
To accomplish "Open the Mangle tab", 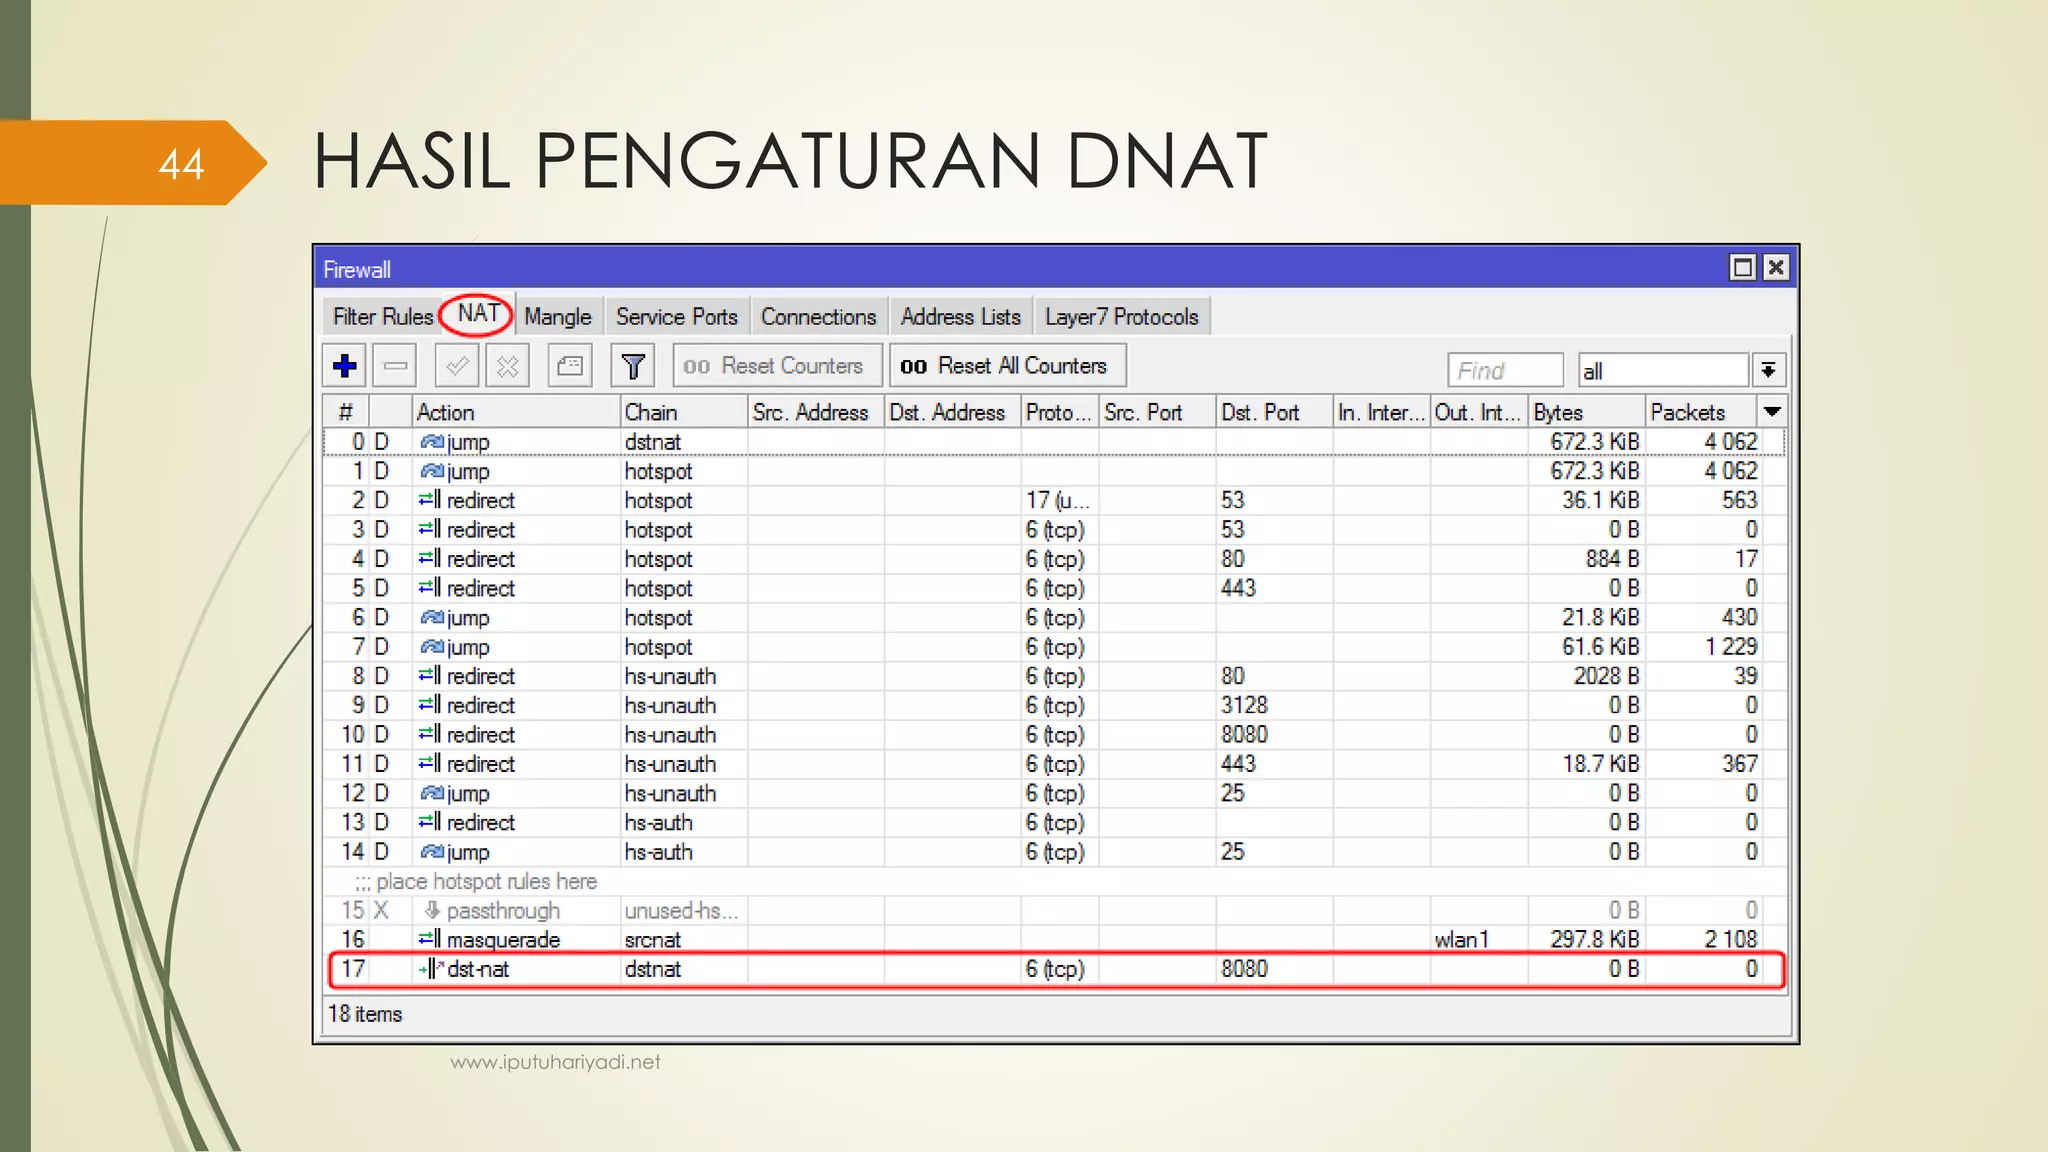I will pyautogui.click(x=557, y=317).
